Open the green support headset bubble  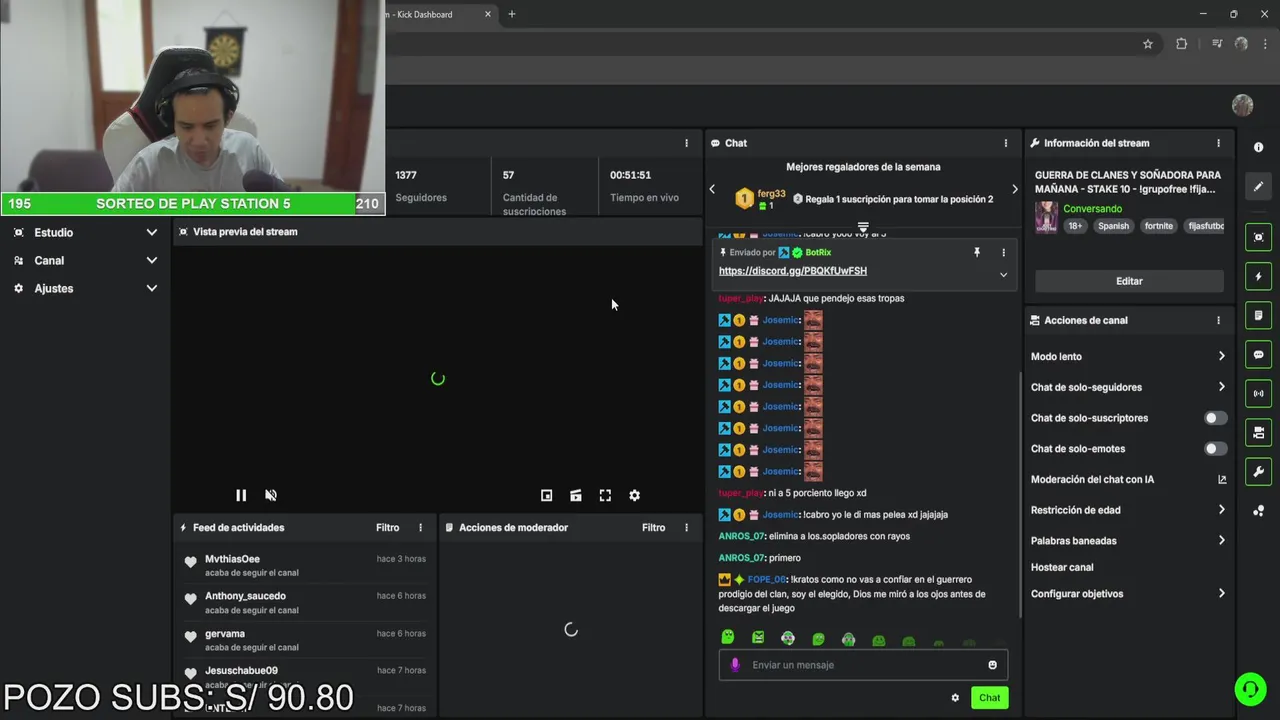[x=1249, y=689]
